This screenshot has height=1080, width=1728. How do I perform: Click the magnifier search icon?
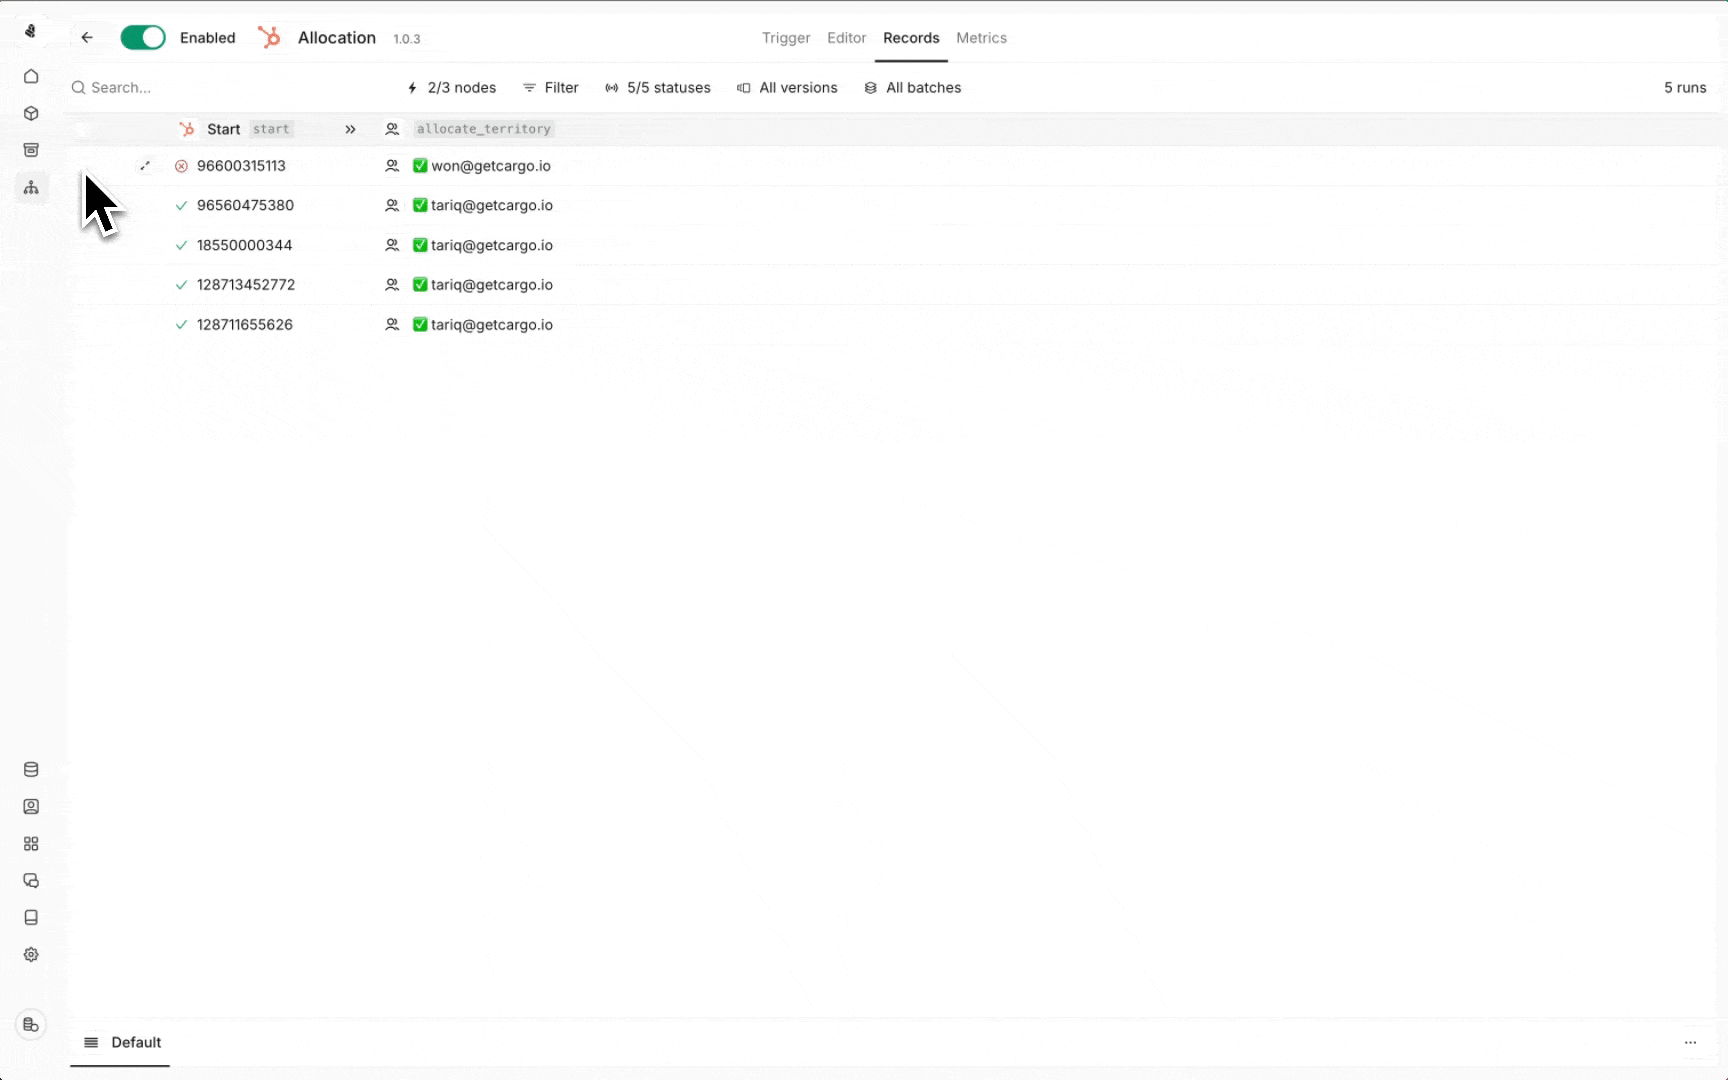[78, 88]
